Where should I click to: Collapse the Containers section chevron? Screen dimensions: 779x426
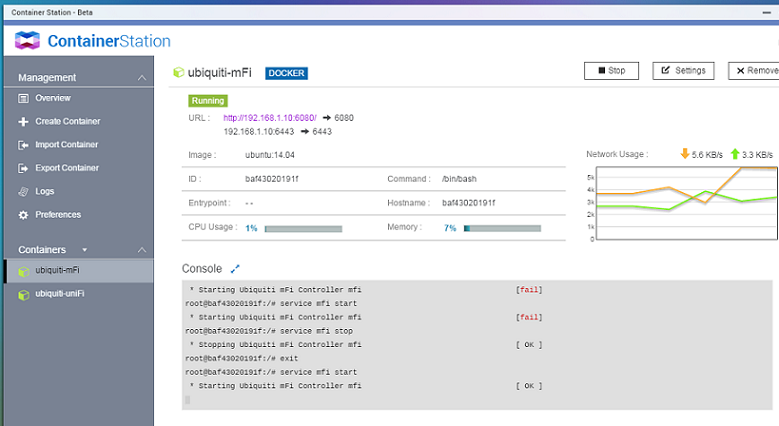click(x=142, y=250)
